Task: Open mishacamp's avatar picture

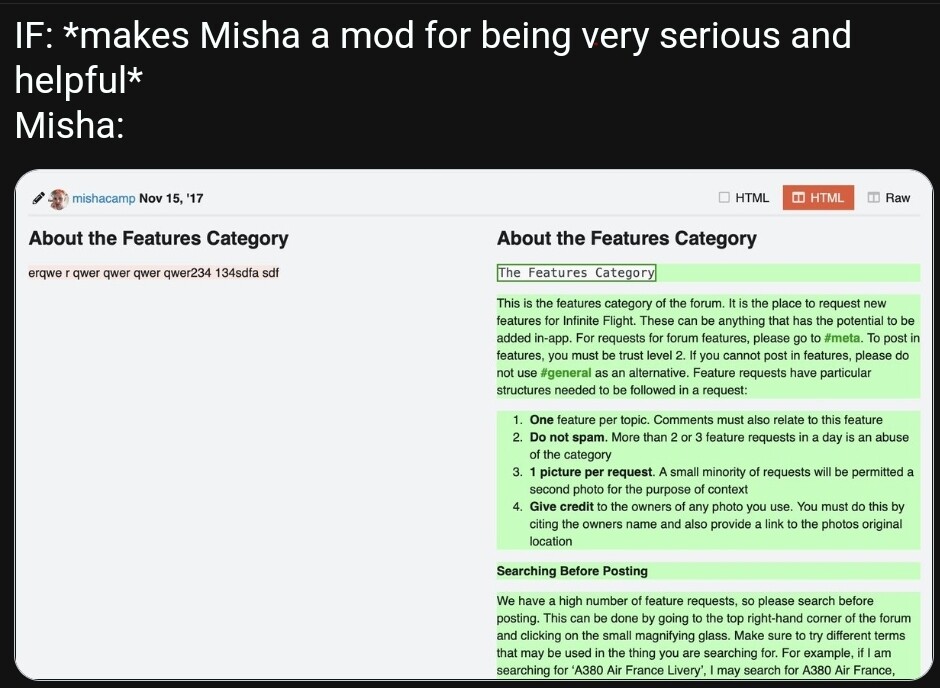Action: pyautogui.click(x=58, y=198)
